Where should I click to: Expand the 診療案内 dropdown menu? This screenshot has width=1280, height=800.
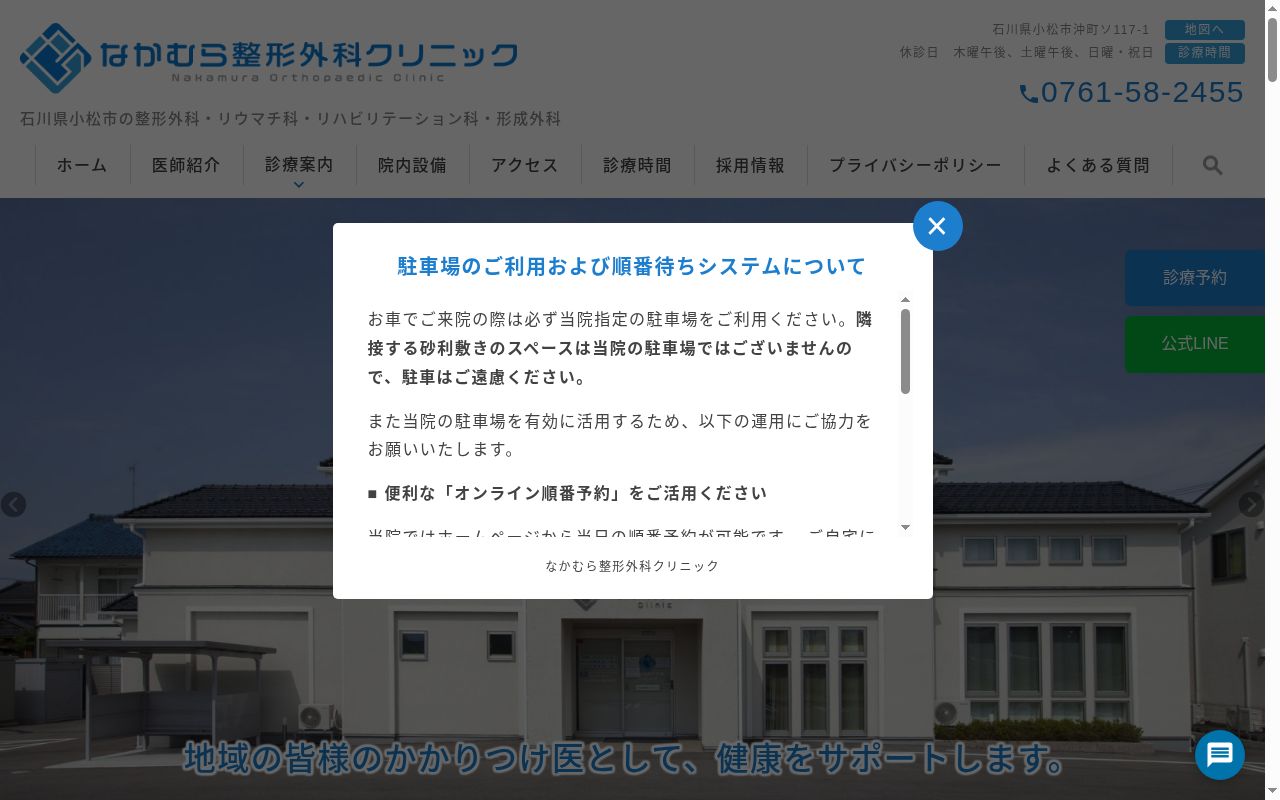(299, 166)
